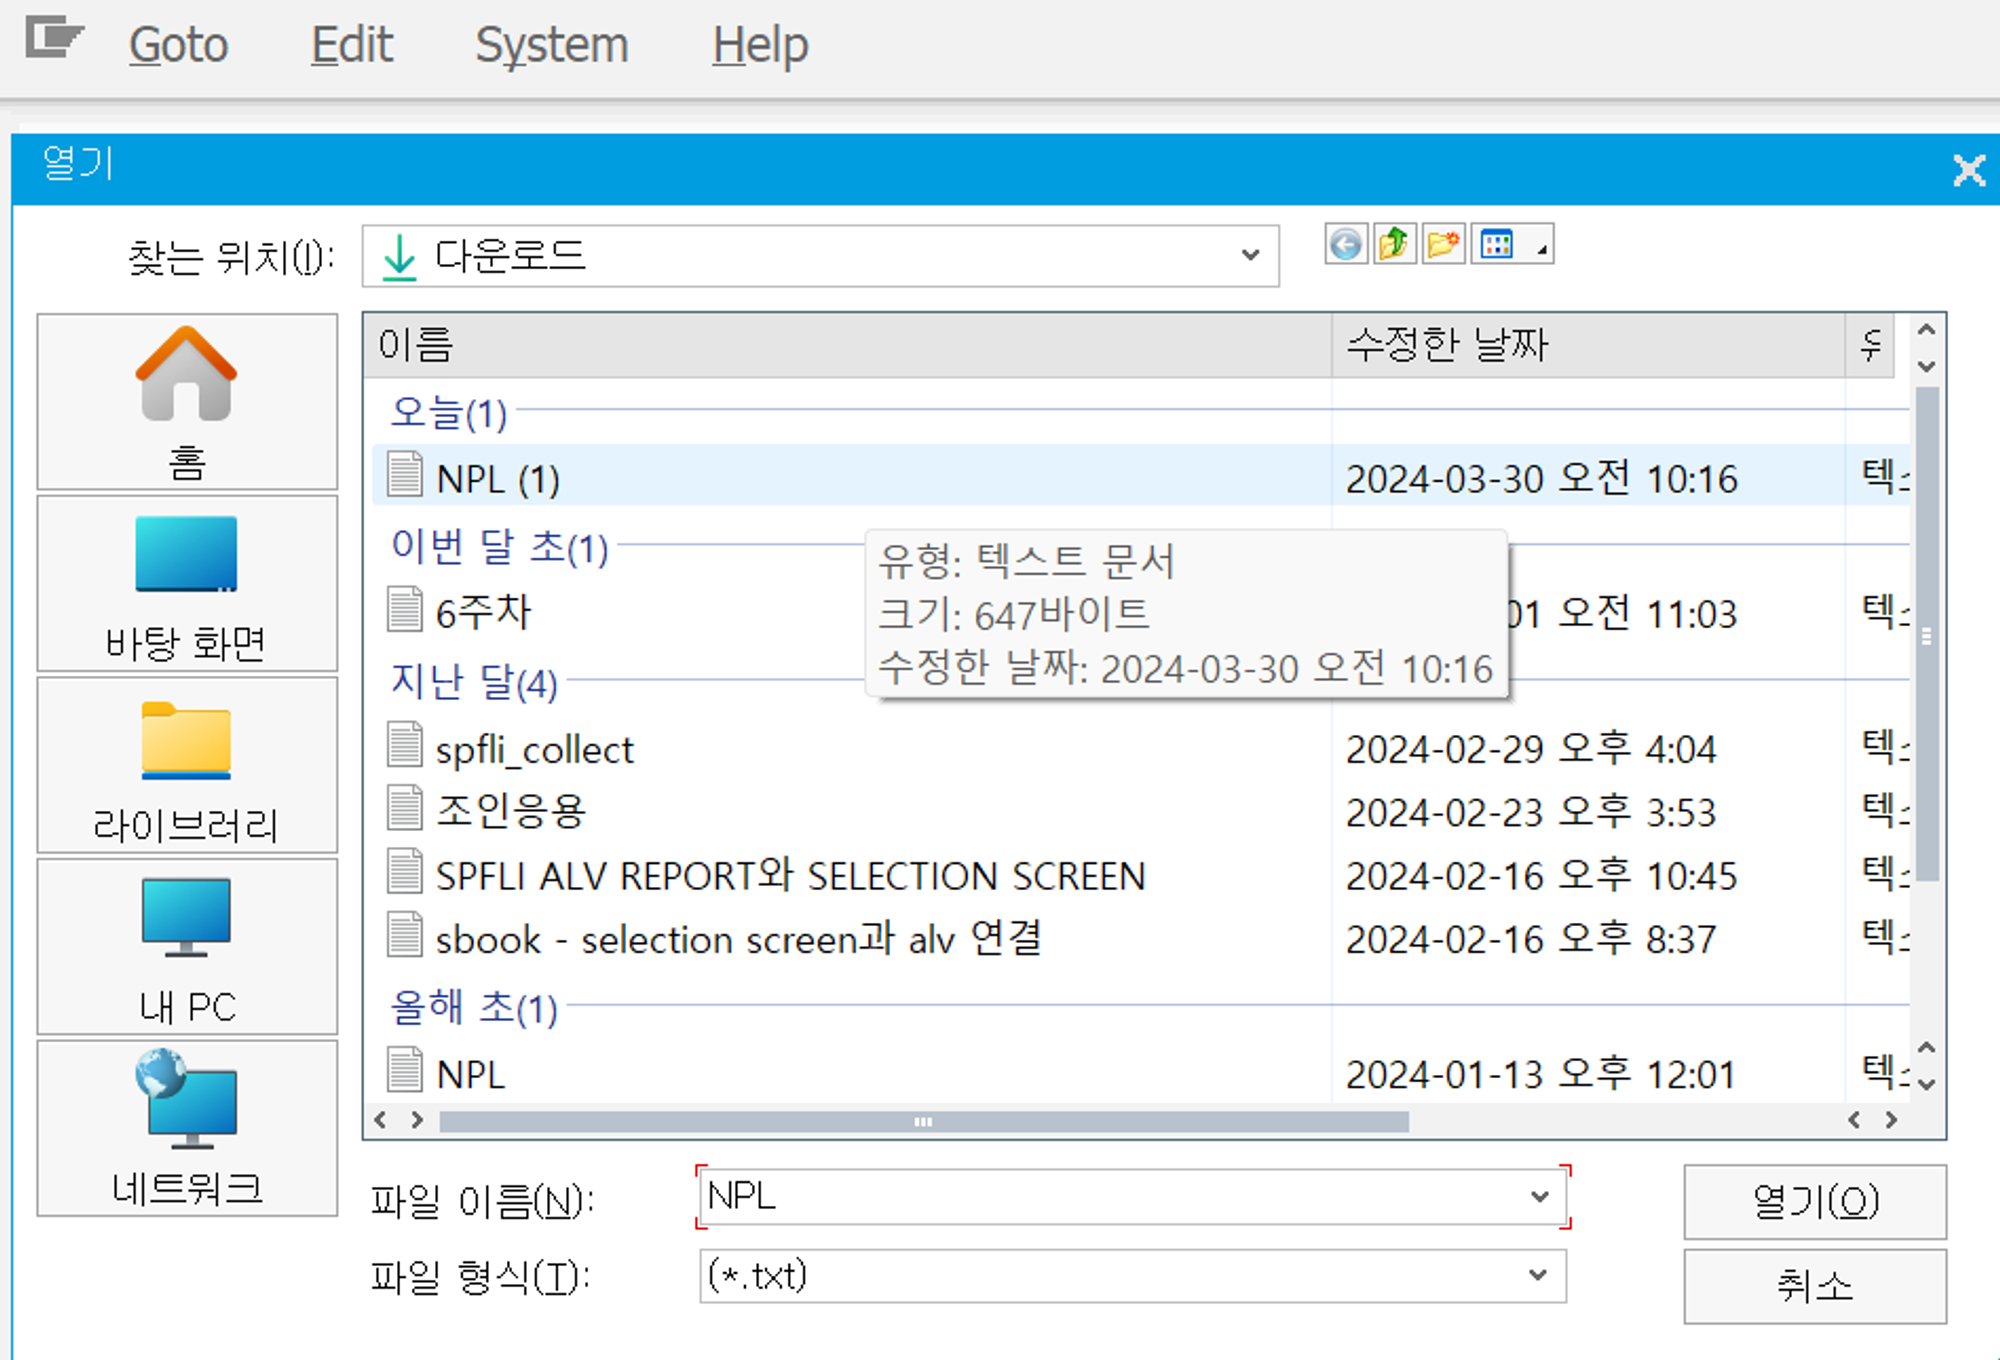Image resolution: width=2000 pixels, height=1360 pixels.
Task: Click the horizontal scrollbar of file list
Action: pos(922,1122)
